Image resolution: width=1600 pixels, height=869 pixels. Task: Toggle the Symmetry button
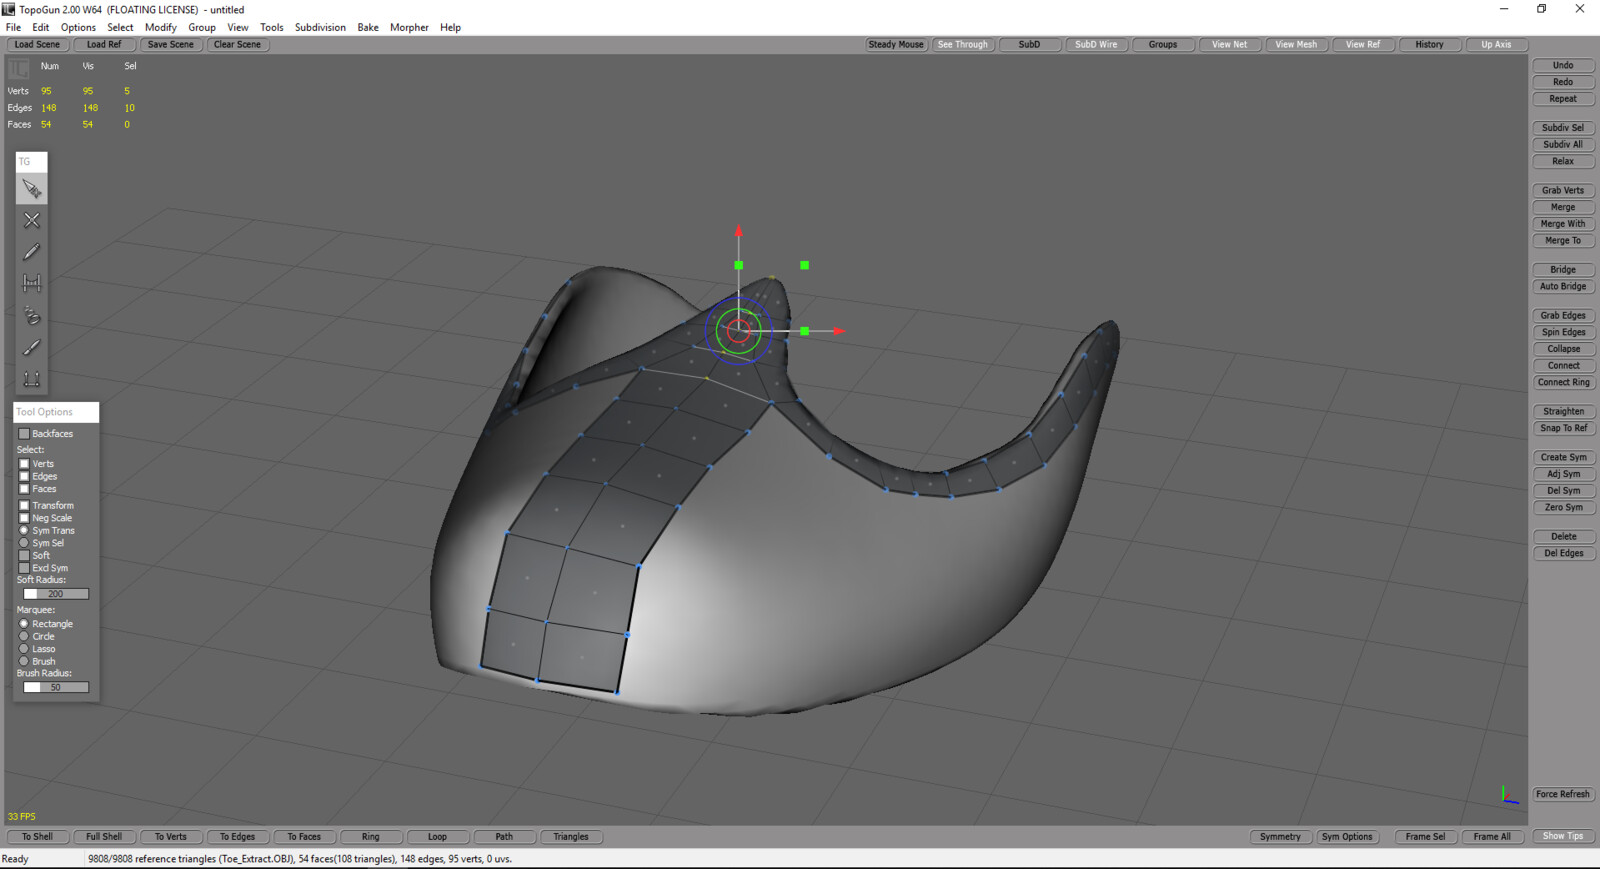(1280, 836)
